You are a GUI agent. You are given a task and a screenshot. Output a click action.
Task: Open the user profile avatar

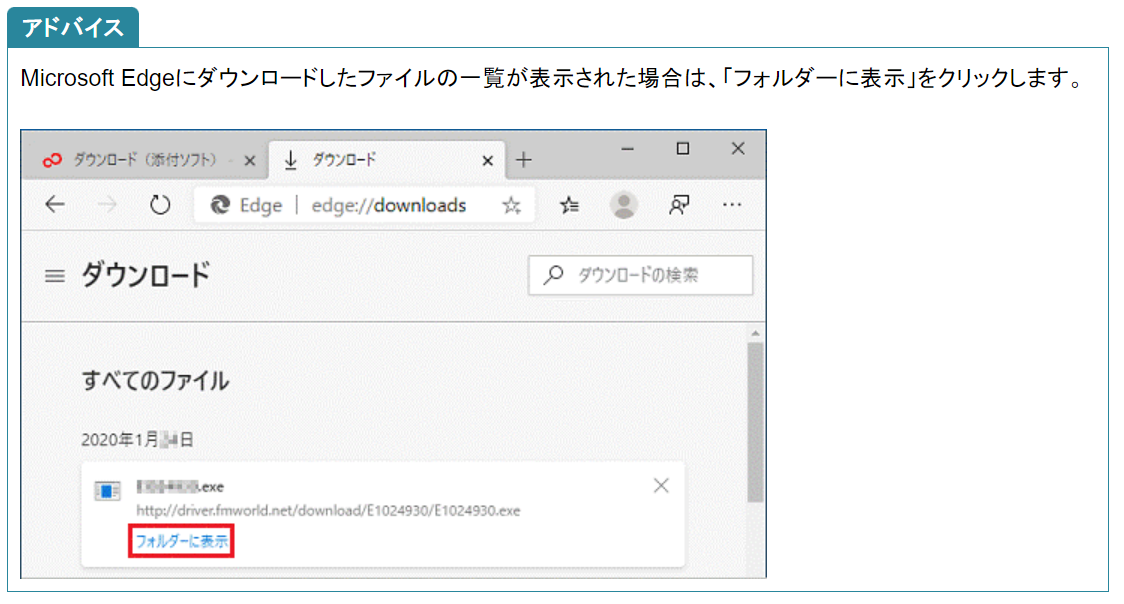coord(624,205)
